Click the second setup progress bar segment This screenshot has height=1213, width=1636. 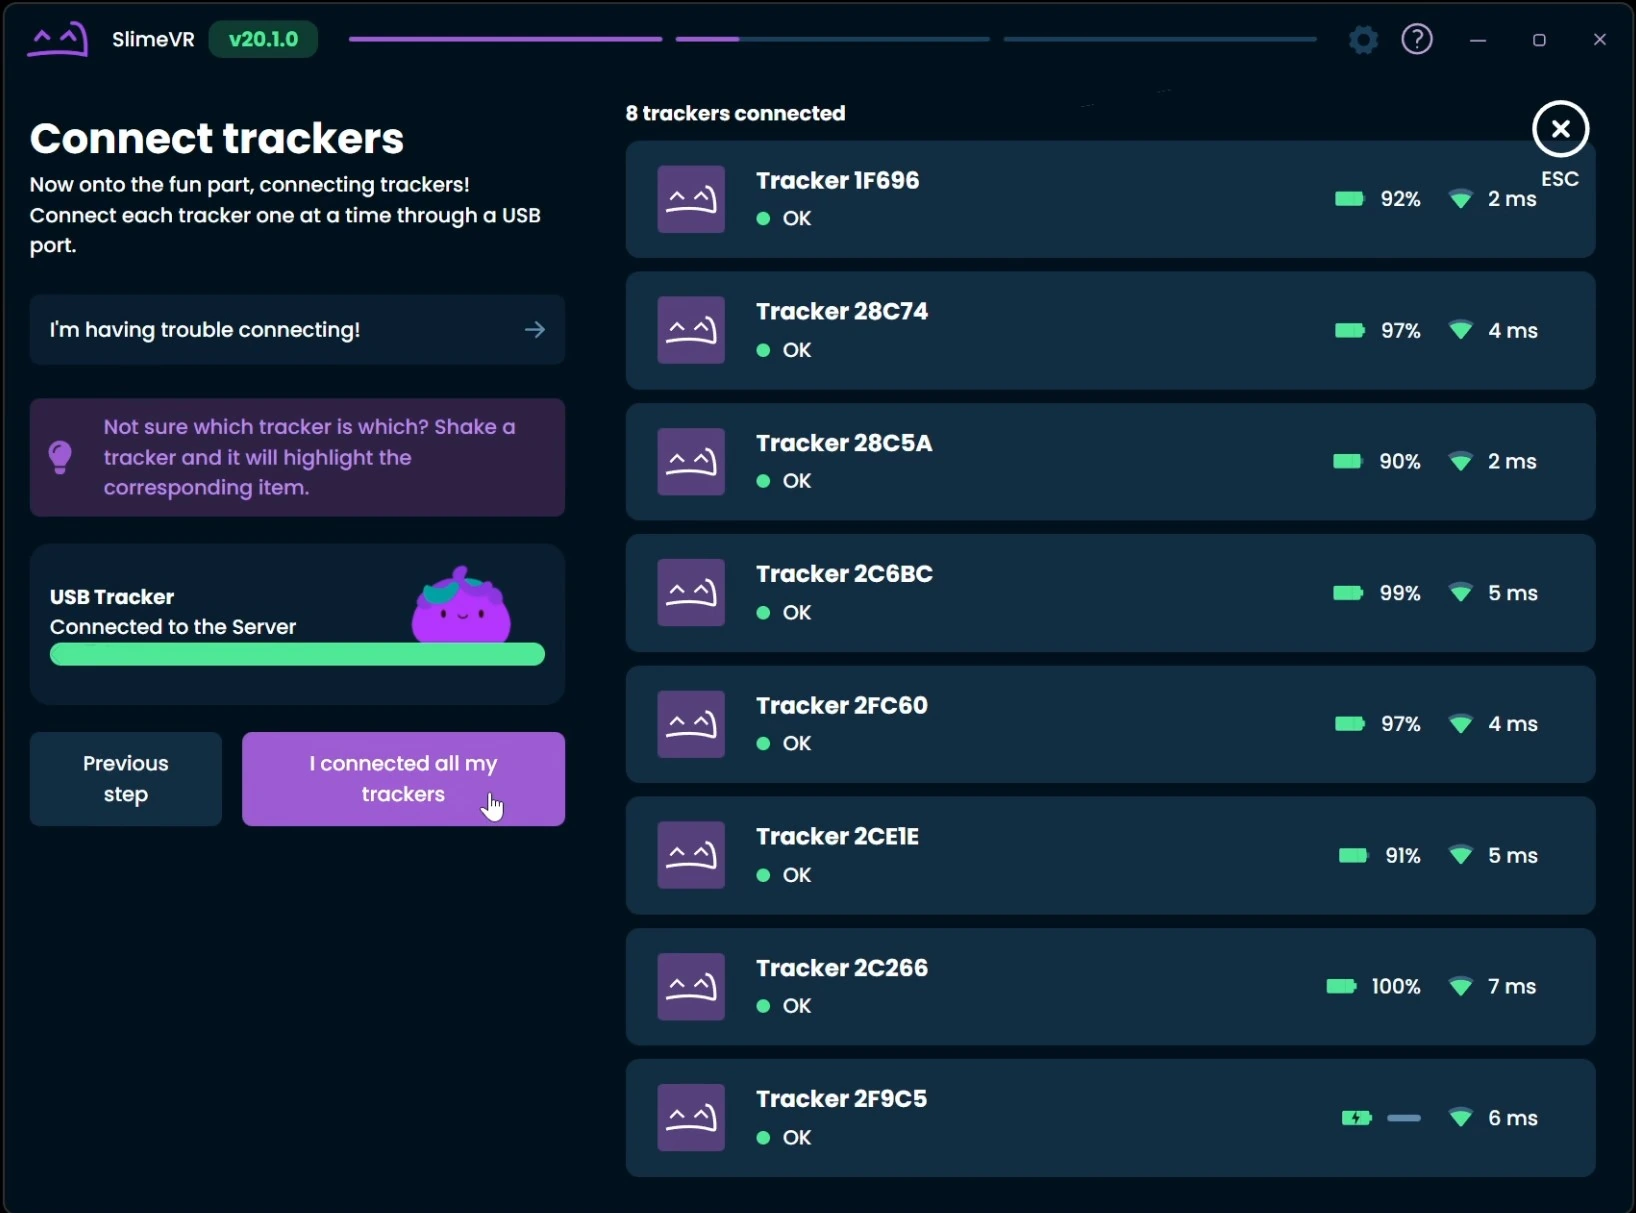tap(833, 39)
